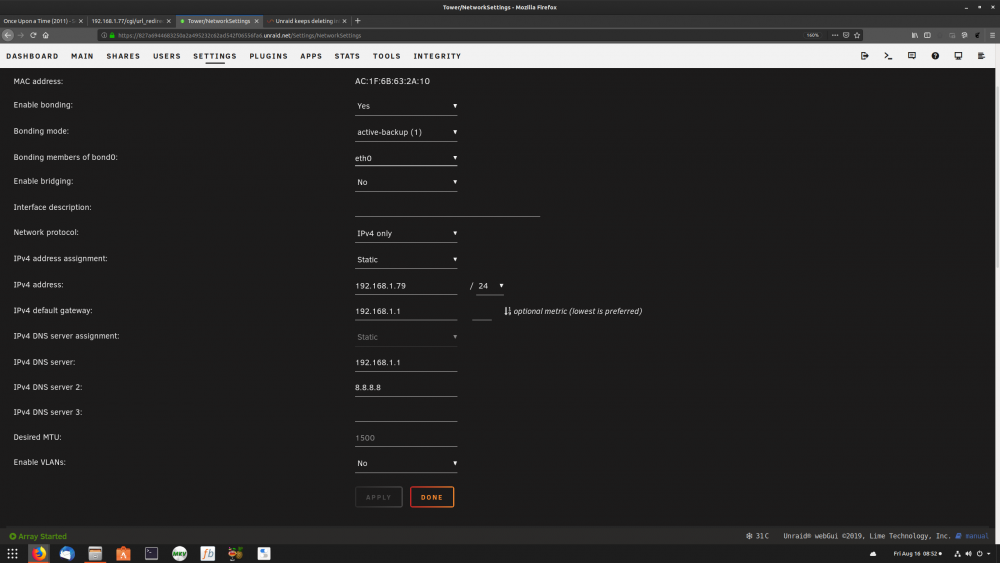The width and height of the screenshot is (1000, 563).
Task: Open new browser tab plus button
Action: [357, 21]
